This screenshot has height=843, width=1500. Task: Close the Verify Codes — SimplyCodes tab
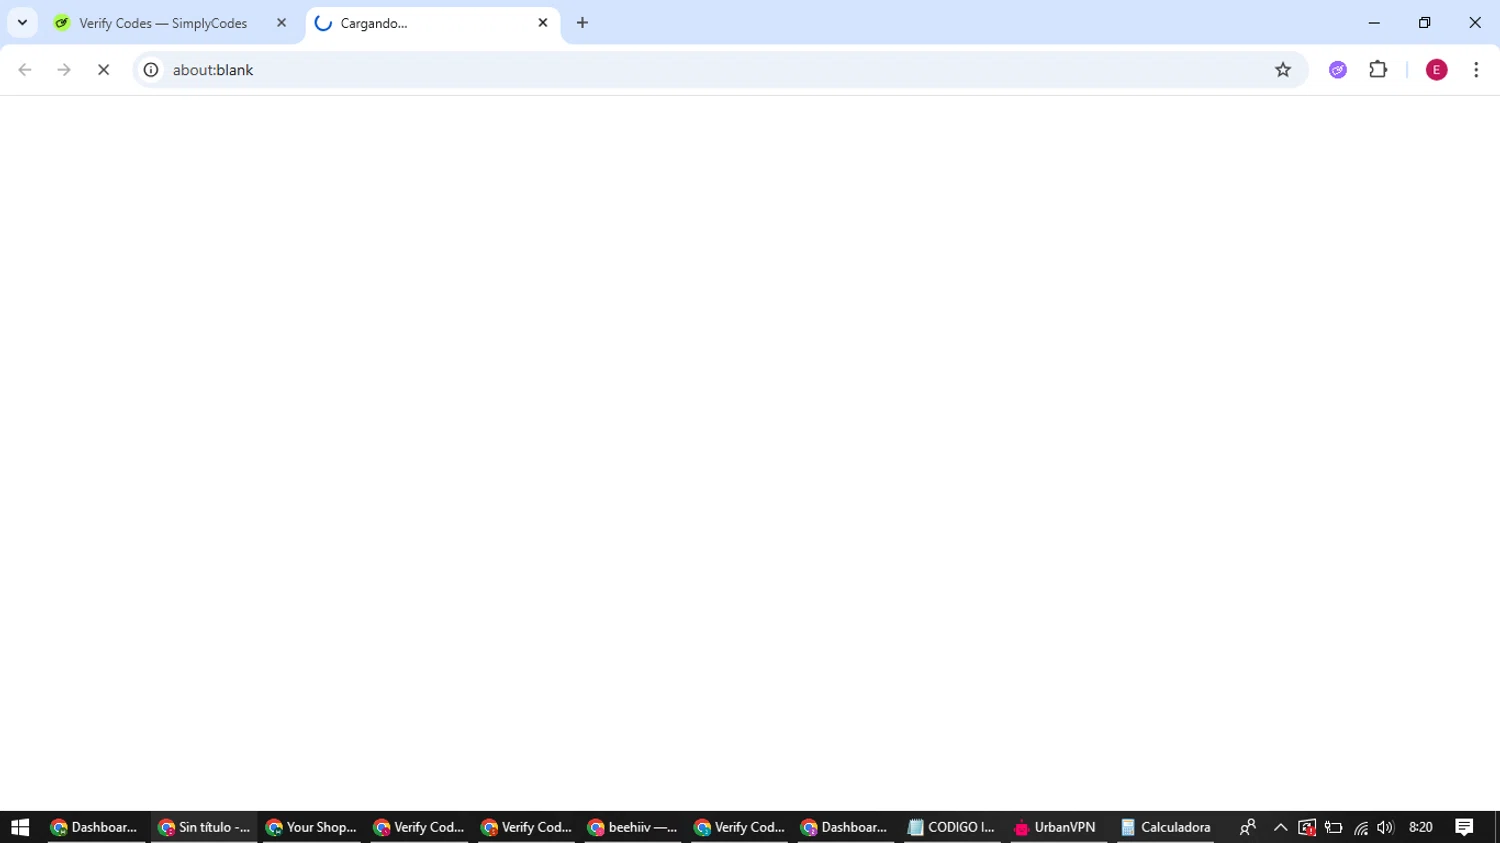point(281,23)
